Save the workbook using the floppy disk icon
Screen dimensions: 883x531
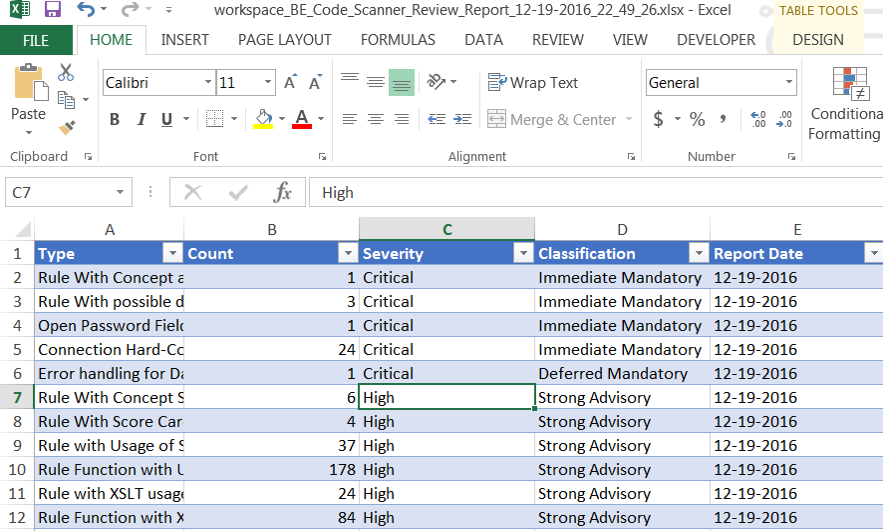(52, 11)
